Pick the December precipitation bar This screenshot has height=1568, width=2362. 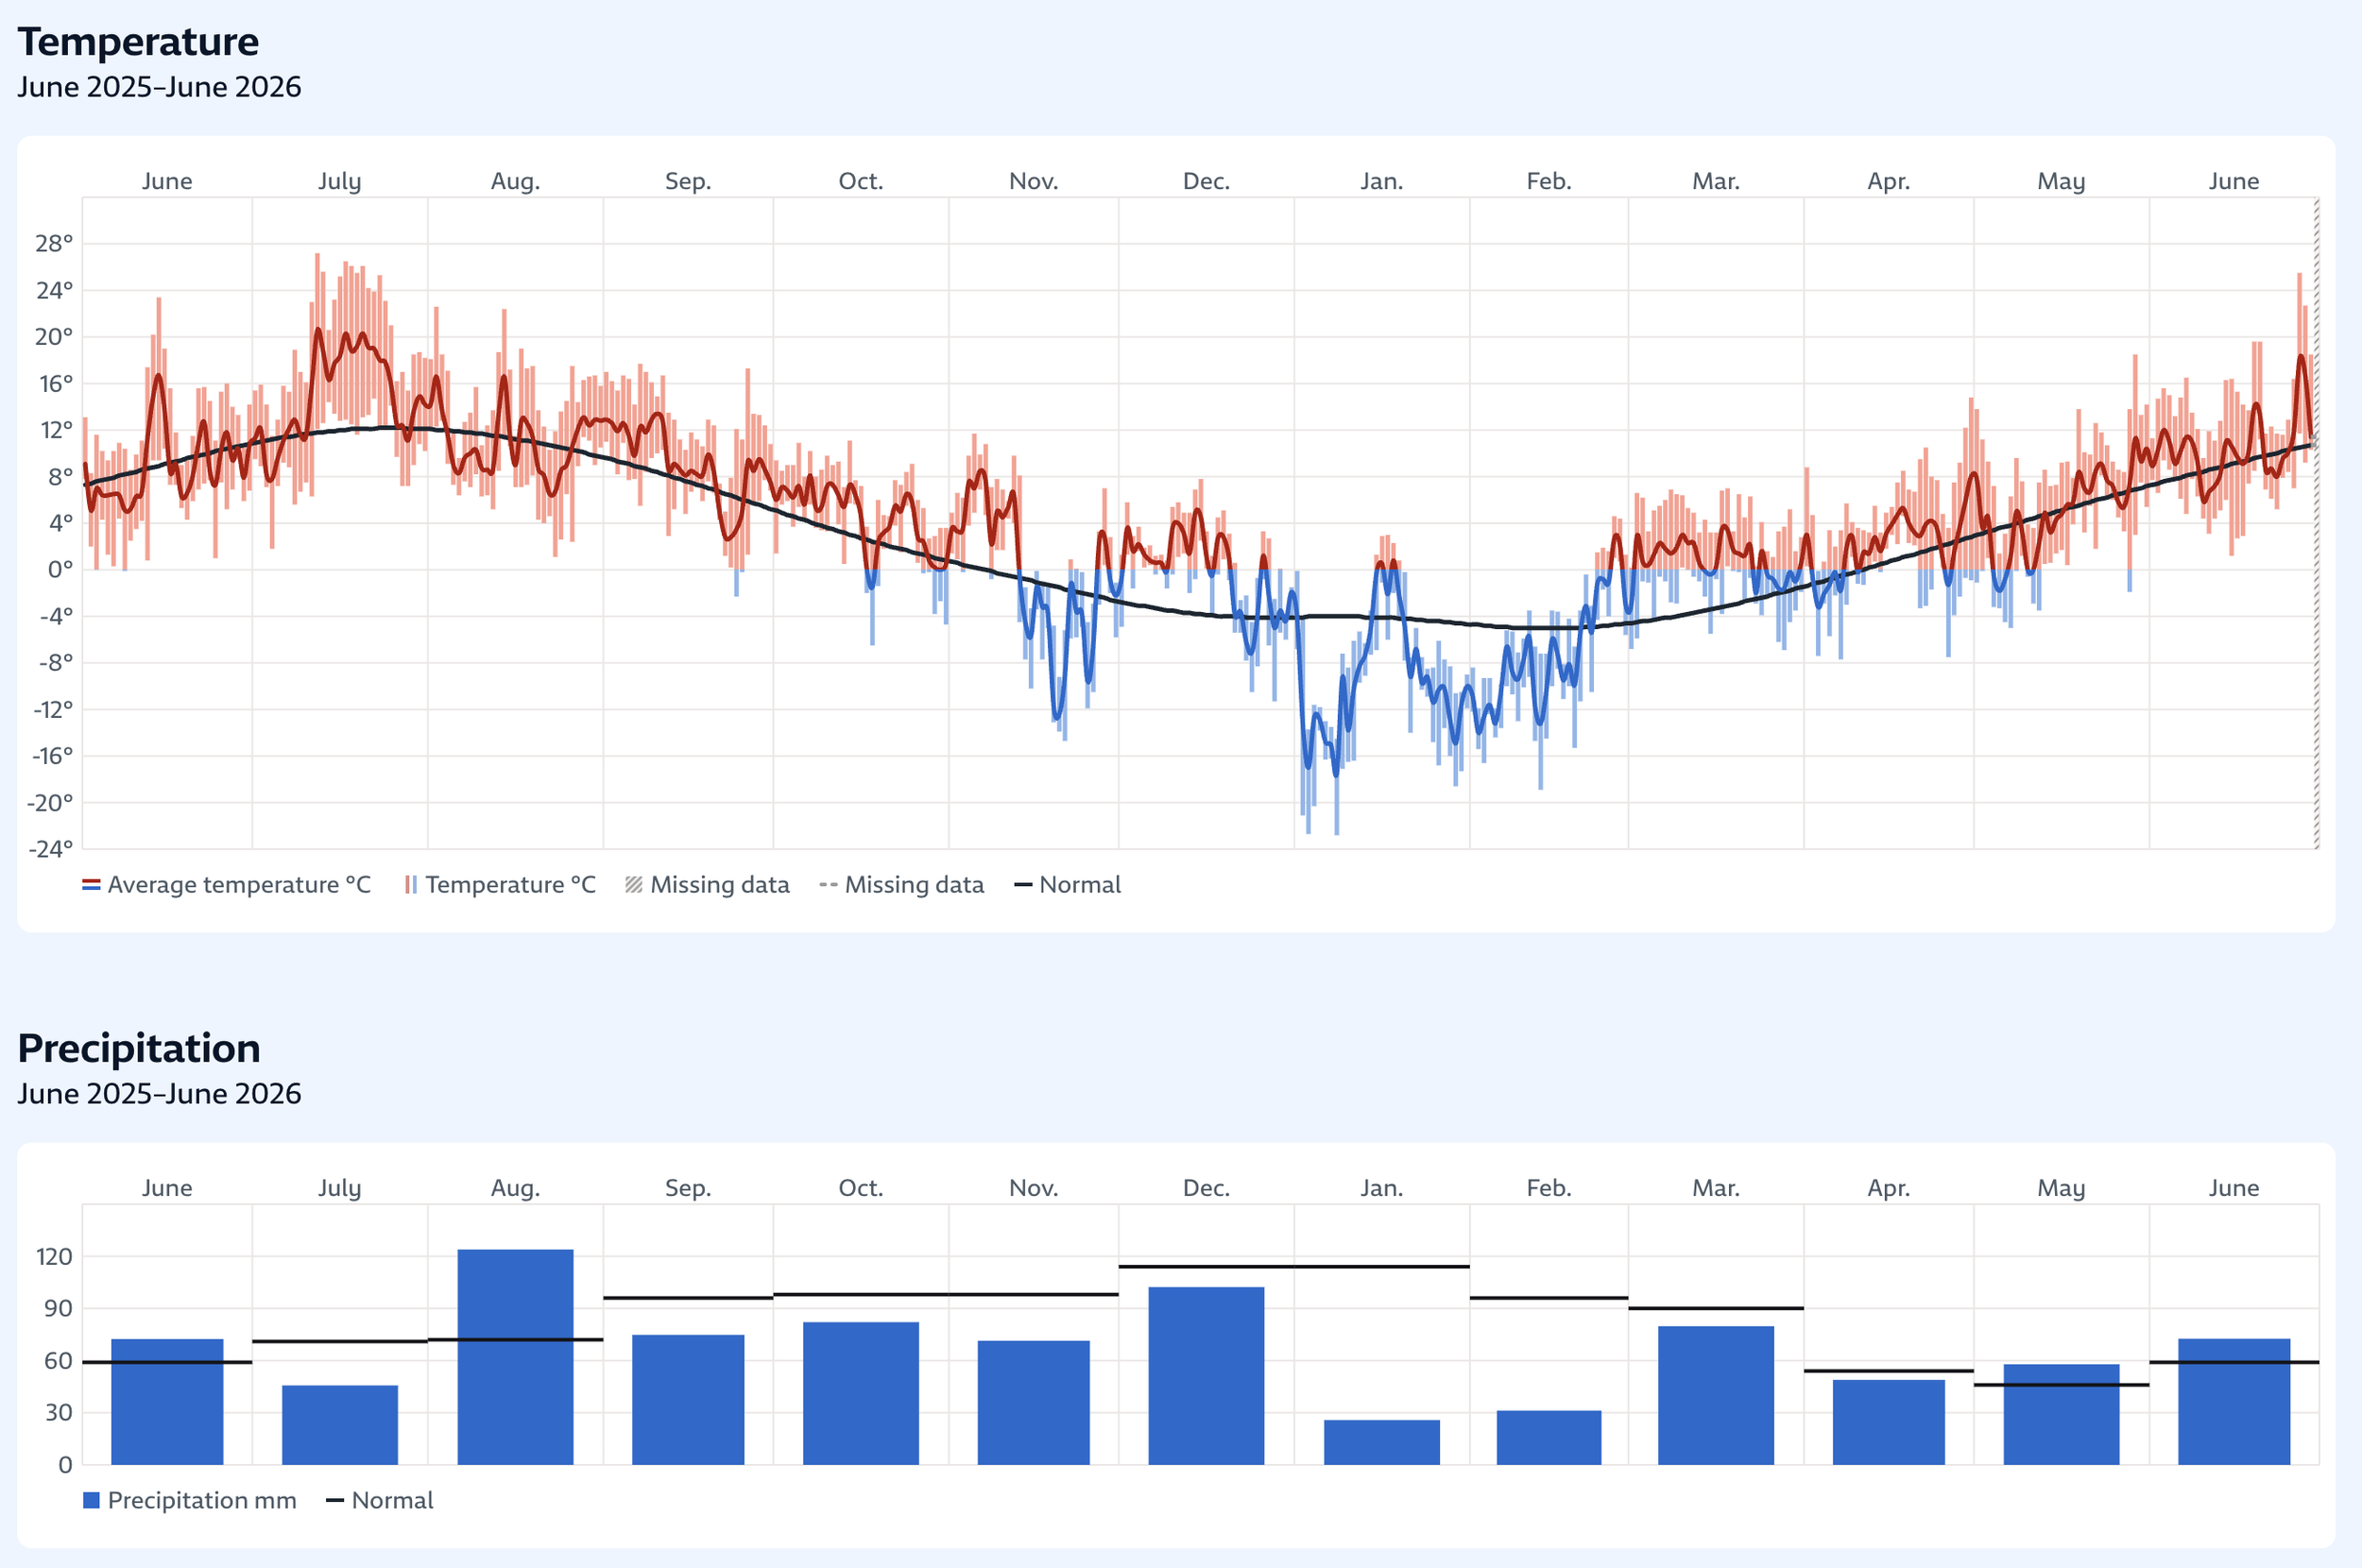tap(1206, 1376)
